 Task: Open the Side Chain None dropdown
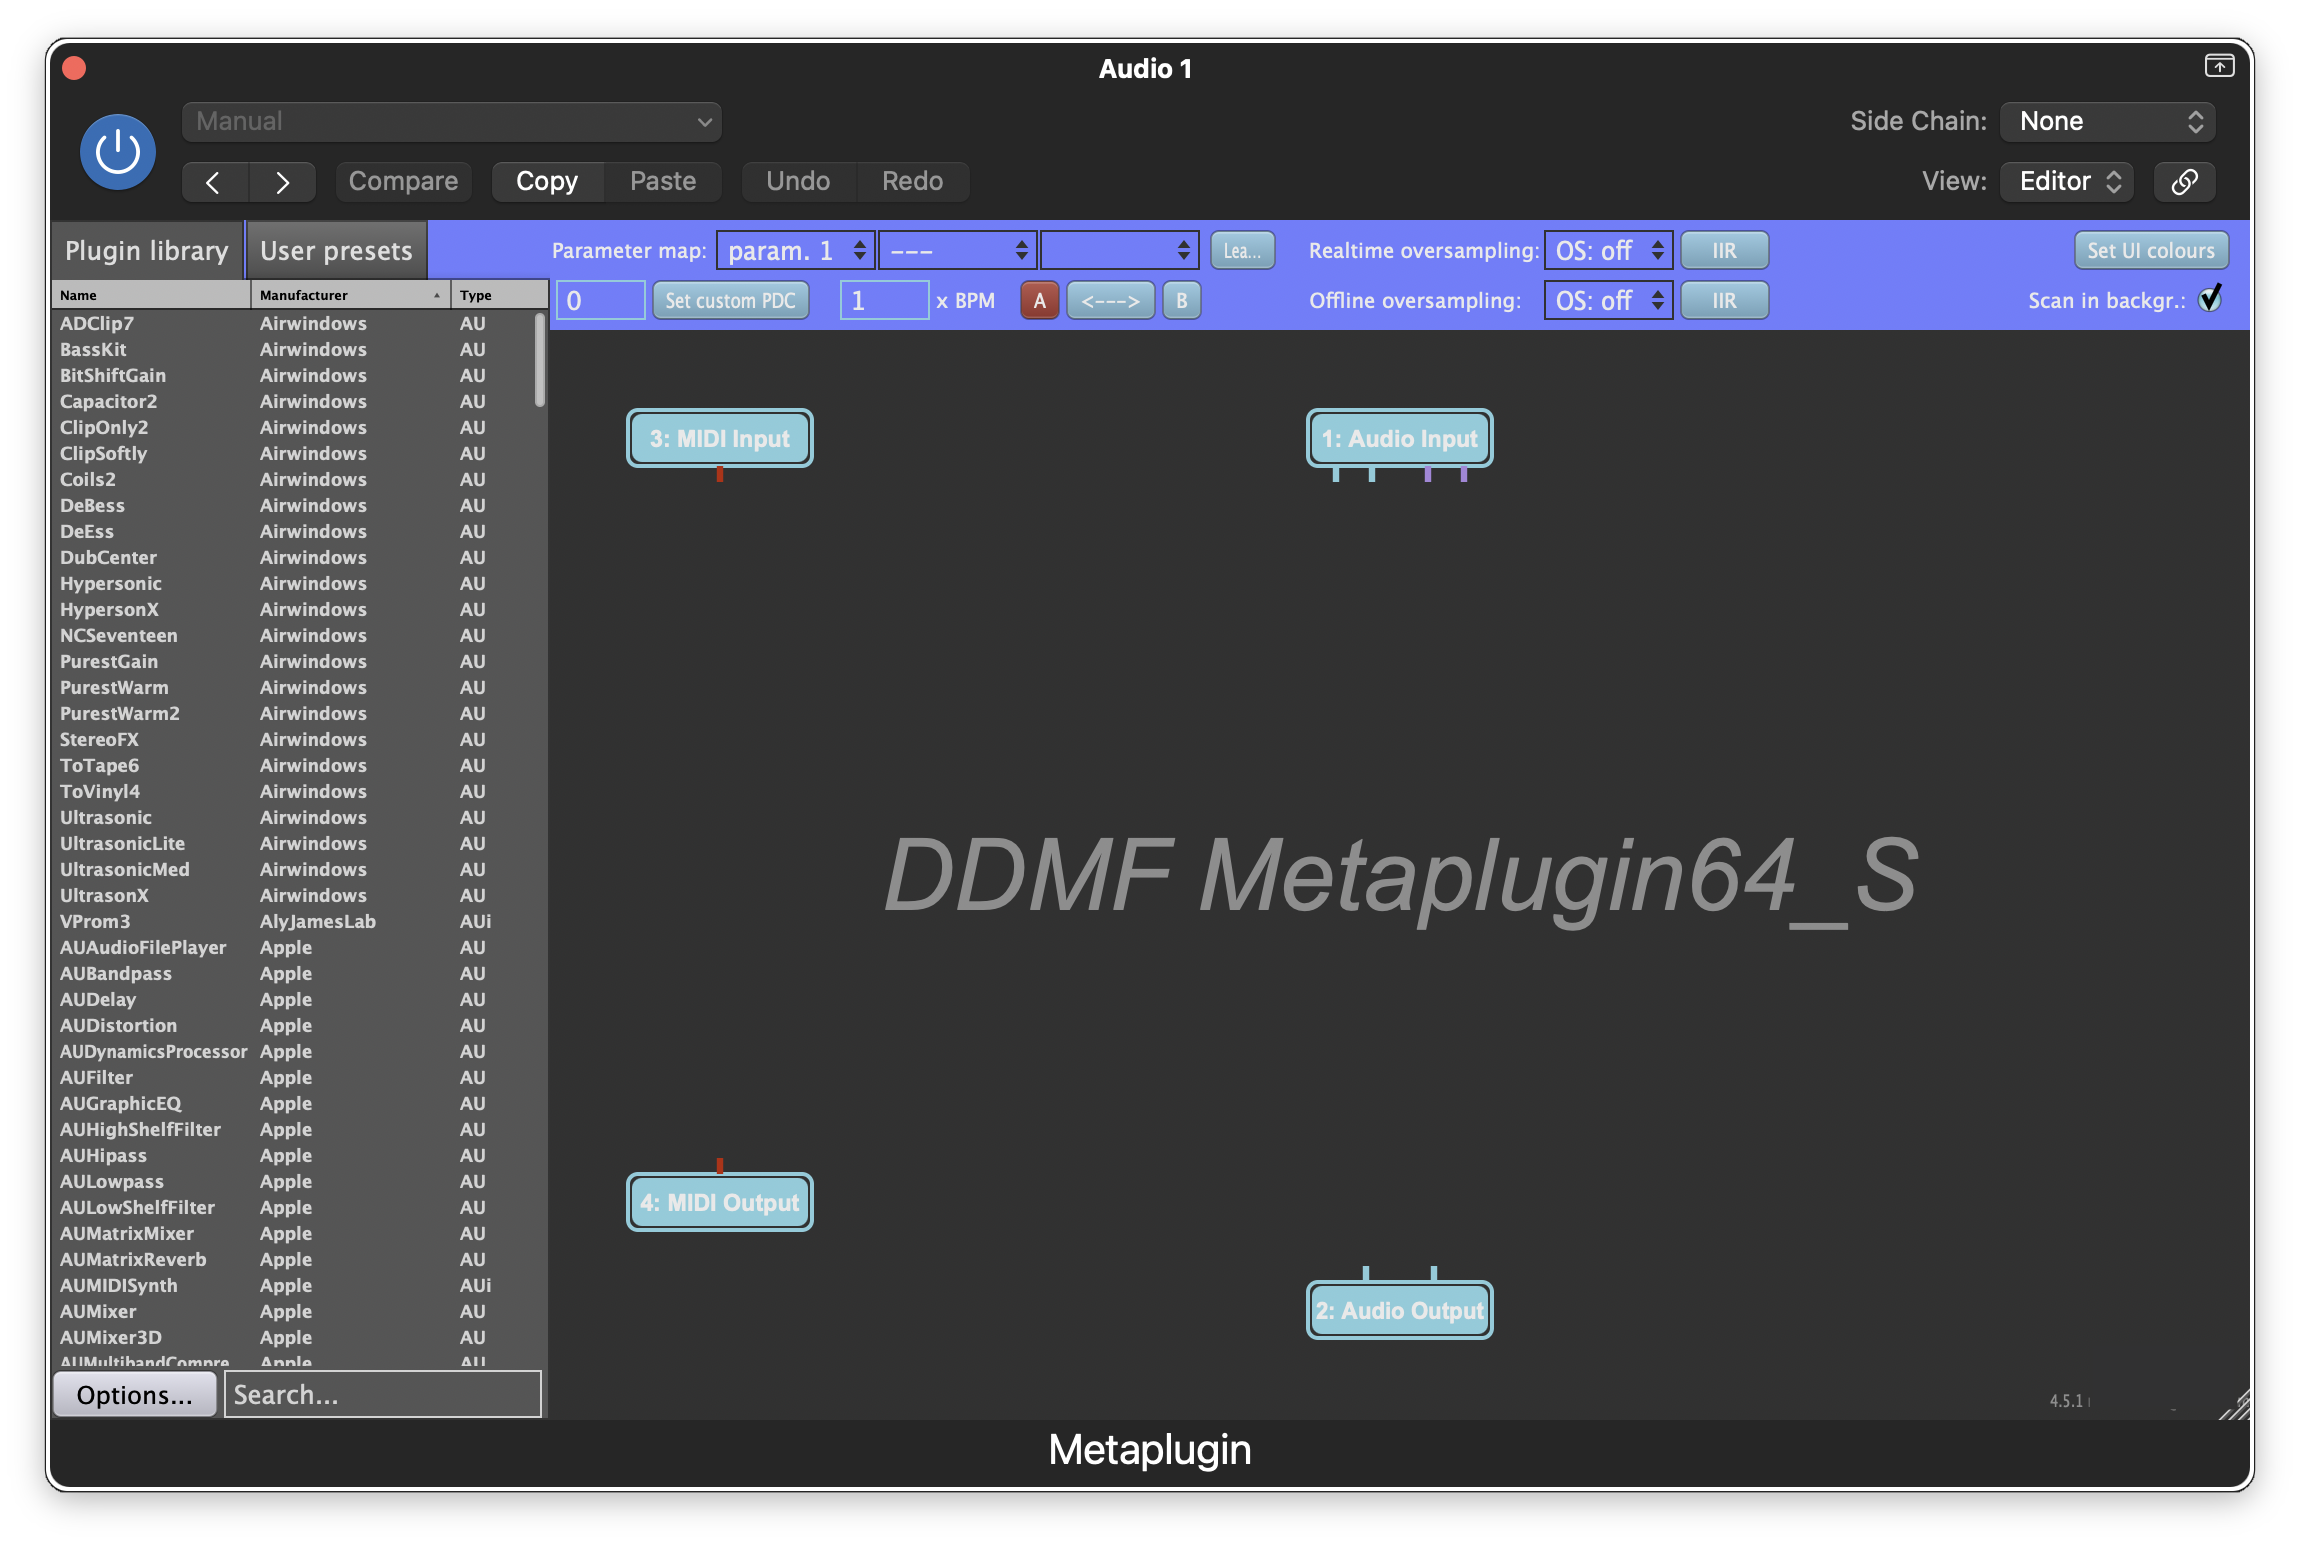pos(2108,122)
